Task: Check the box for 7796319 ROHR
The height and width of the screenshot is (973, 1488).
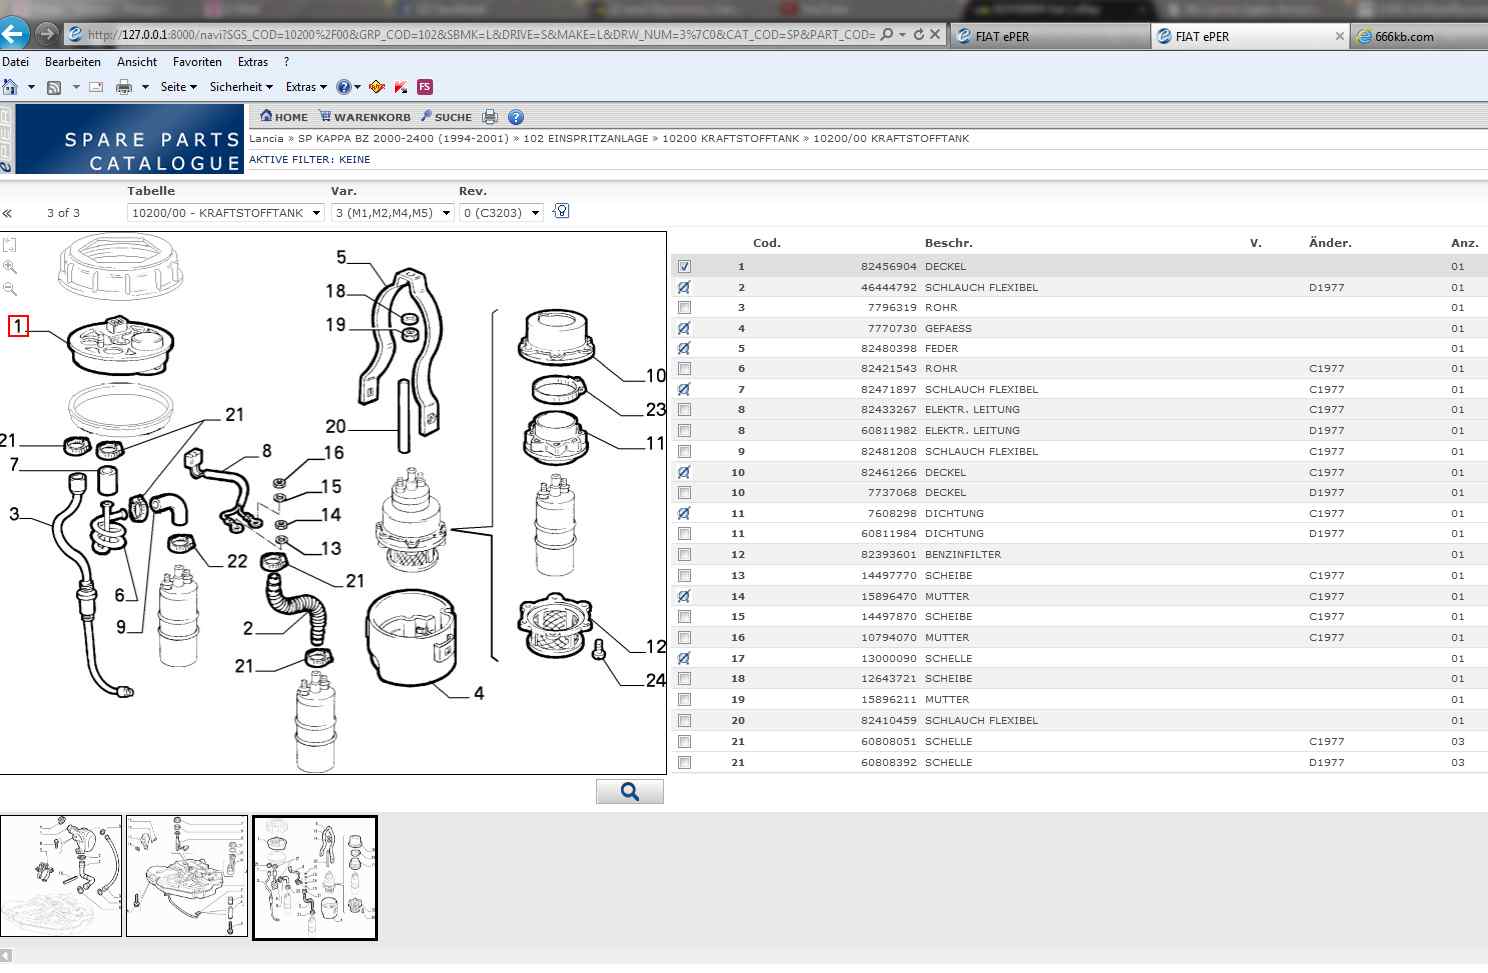Action: pyautogui.click(x=684, y=308)
